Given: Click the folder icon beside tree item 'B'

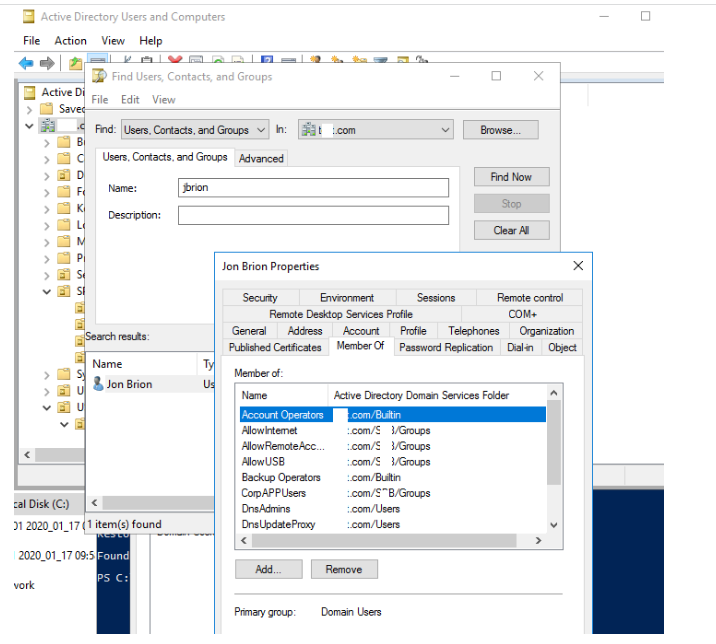Looking at the screenshot, I should coord(64,142).
